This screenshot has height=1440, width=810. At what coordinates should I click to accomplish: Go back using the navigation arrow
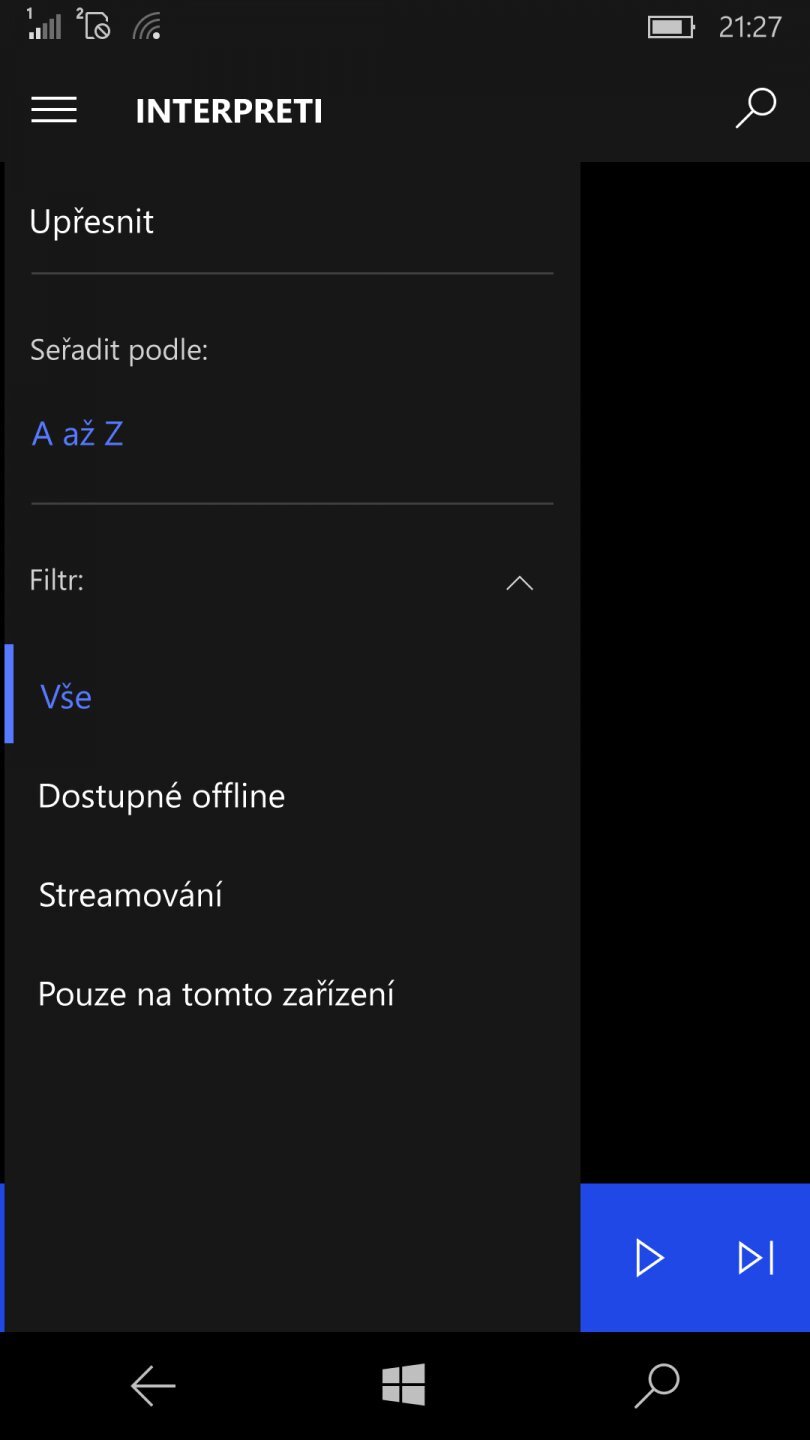click(152, 1386)
